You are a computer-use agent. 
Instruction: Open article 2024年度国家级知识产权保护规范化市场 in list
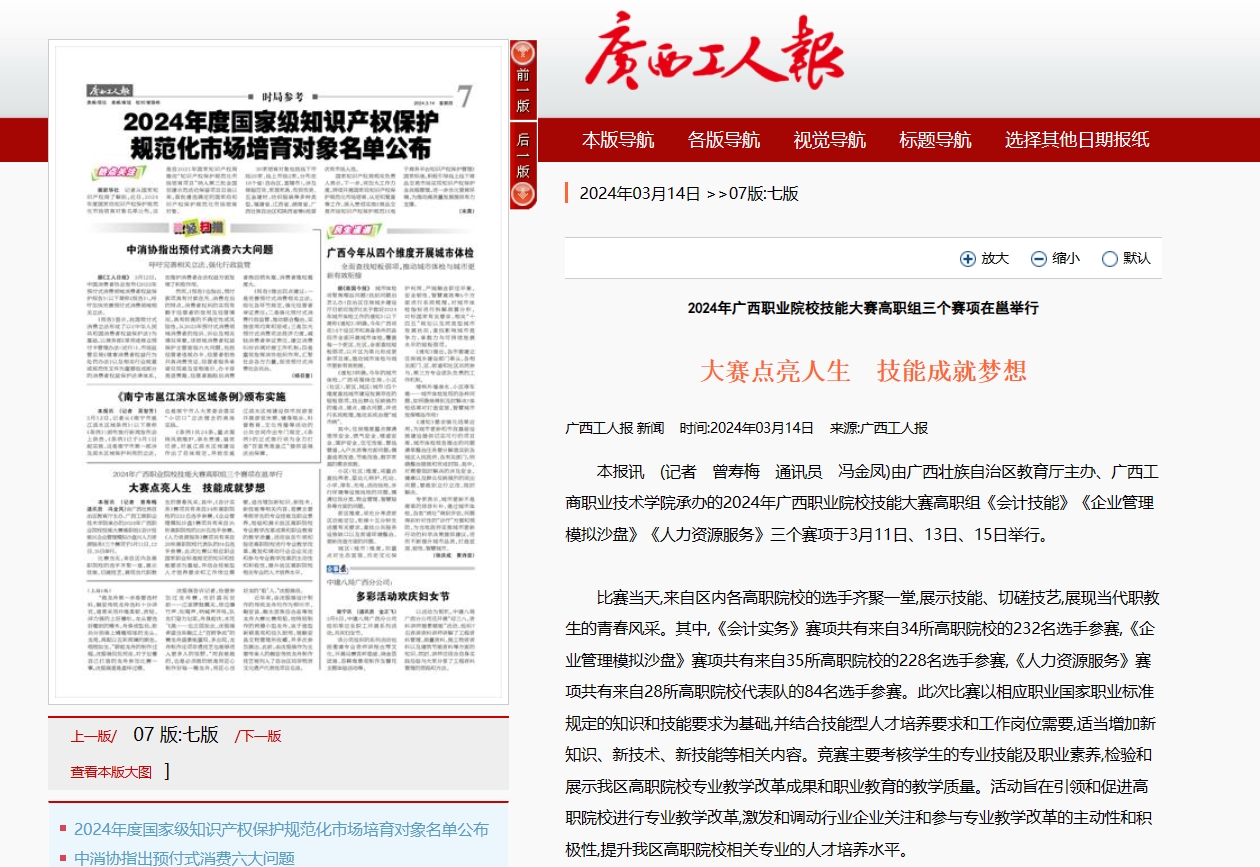coord(281,829)
